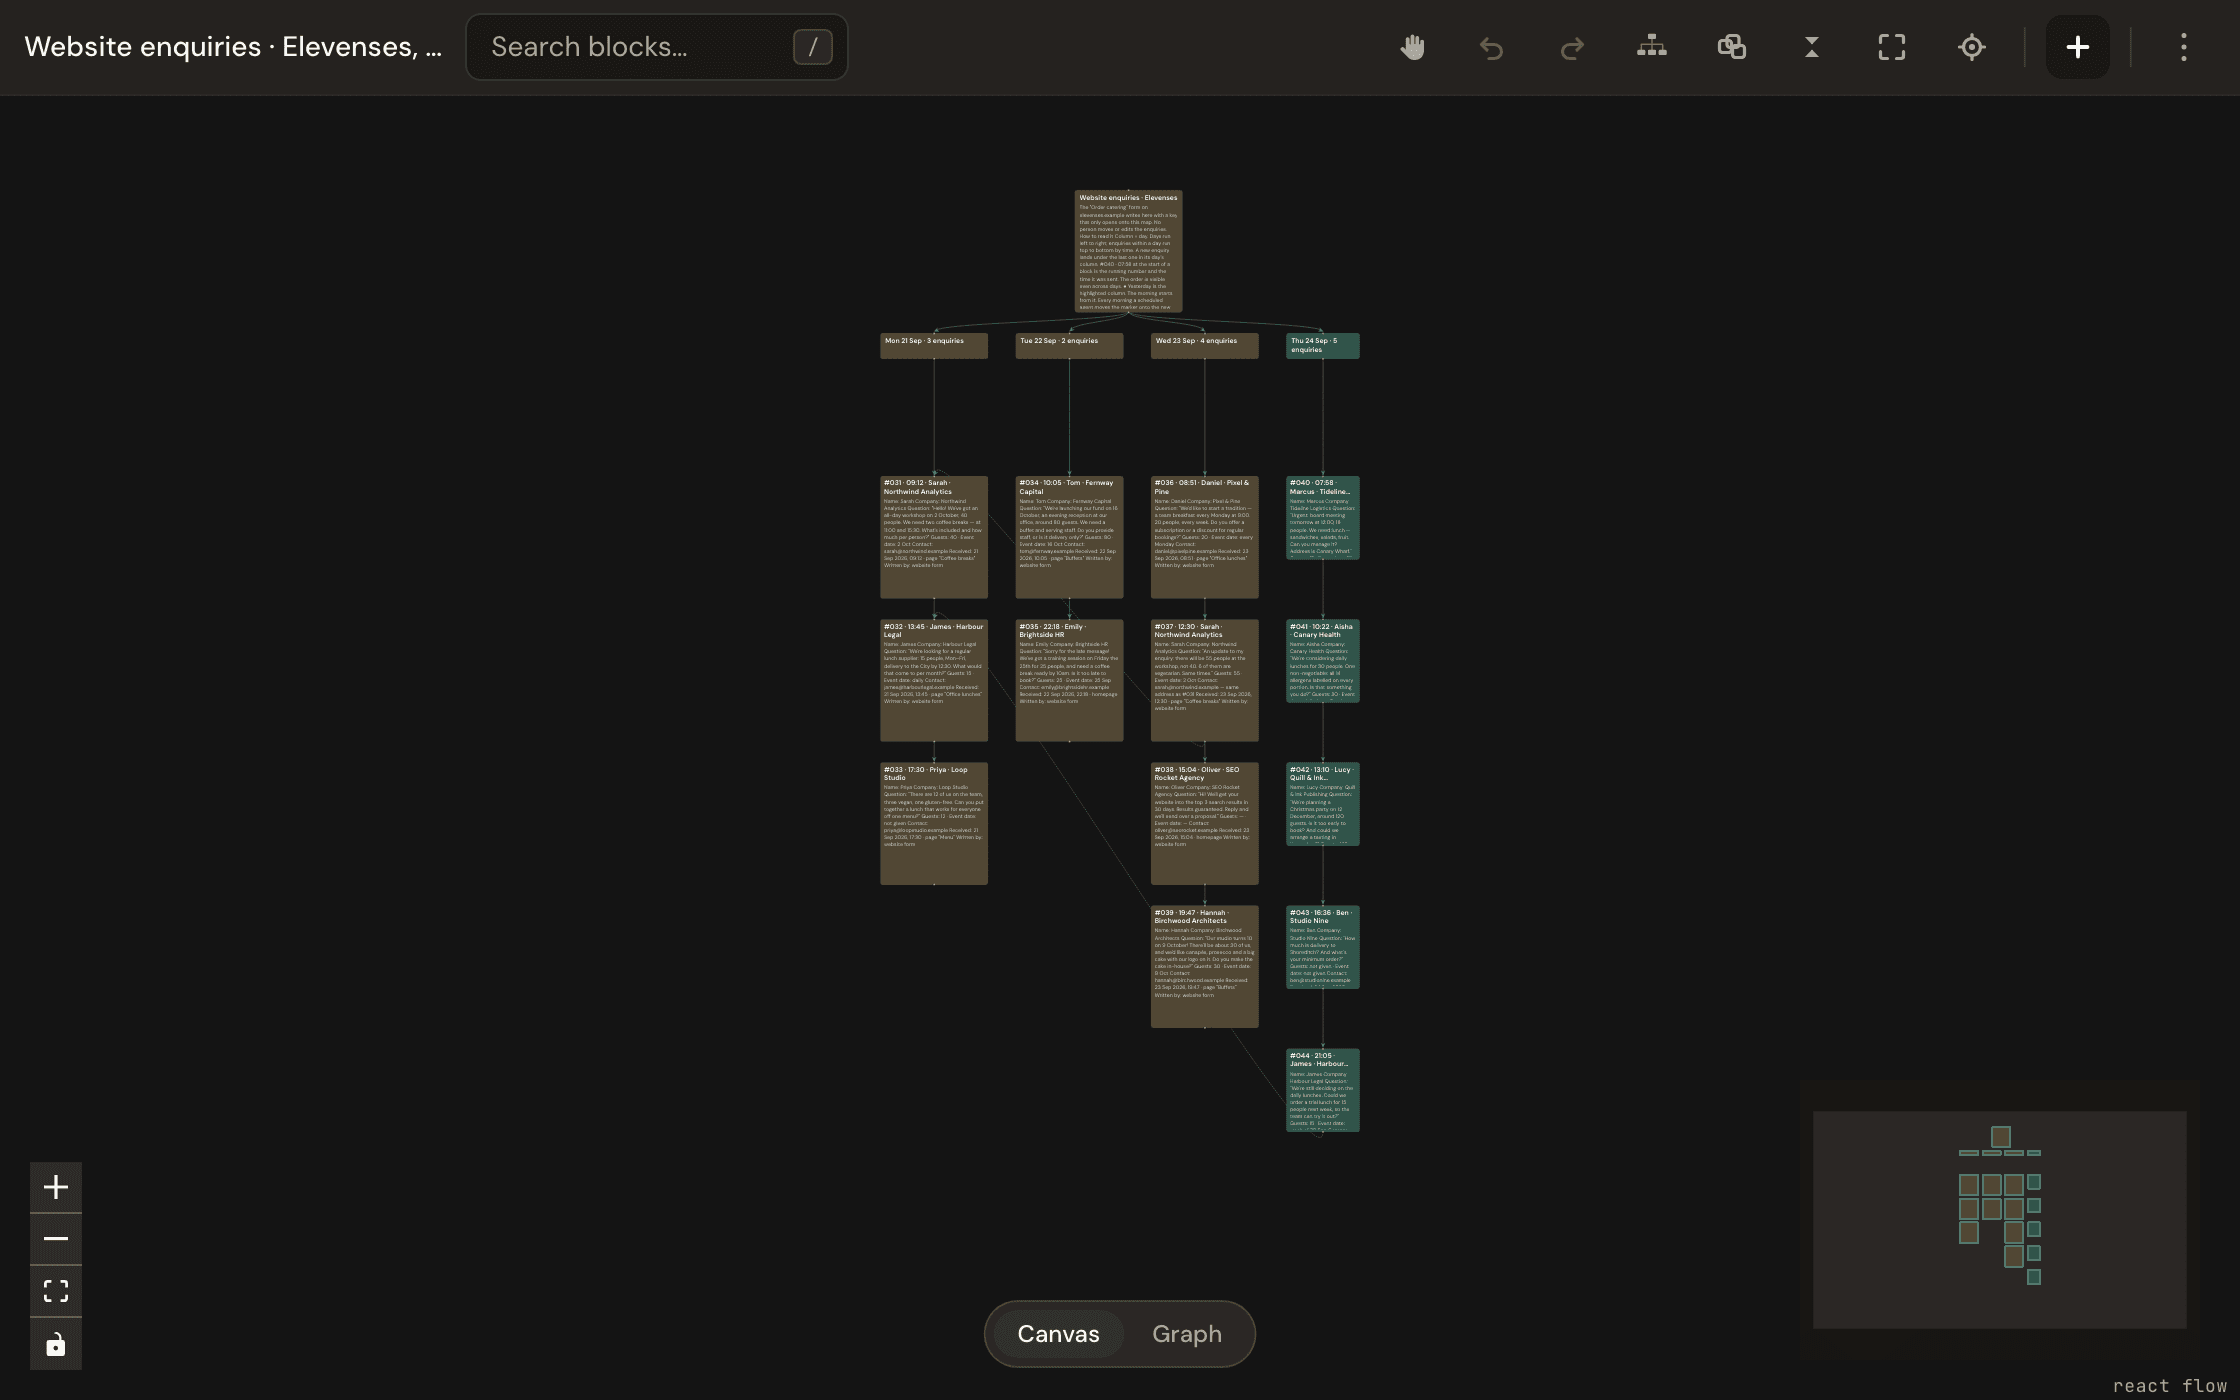Zoom out with the canvas minus control
The image size is (2240, 1400).
56,1239
